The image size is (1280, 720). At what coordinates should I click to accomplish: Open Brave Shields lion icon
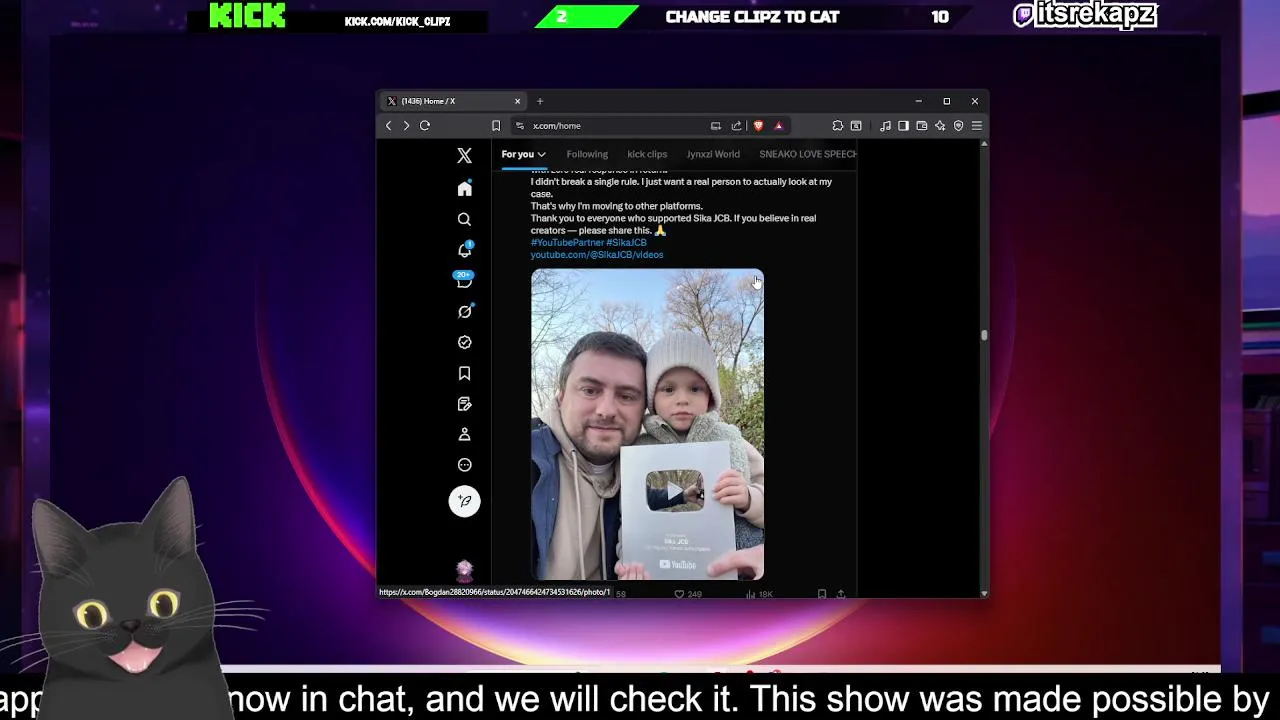tap(758, 126)
